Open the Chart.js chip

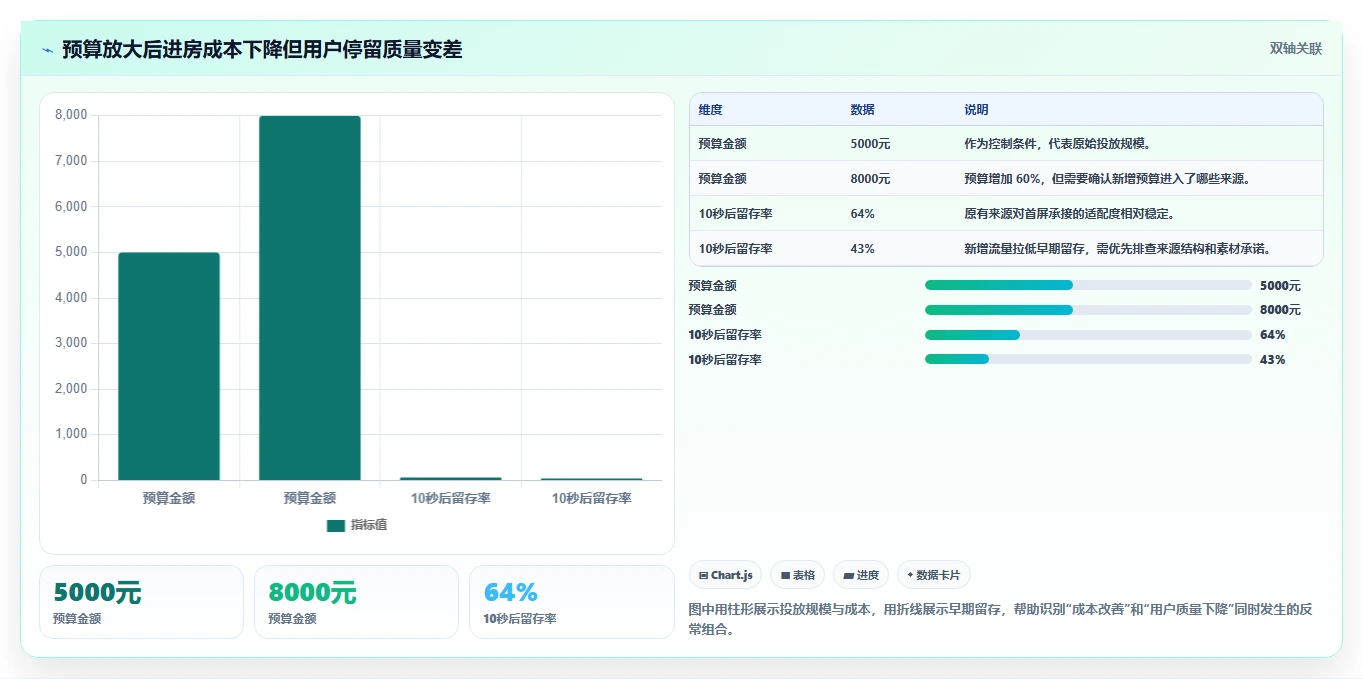tap(725, 575)
